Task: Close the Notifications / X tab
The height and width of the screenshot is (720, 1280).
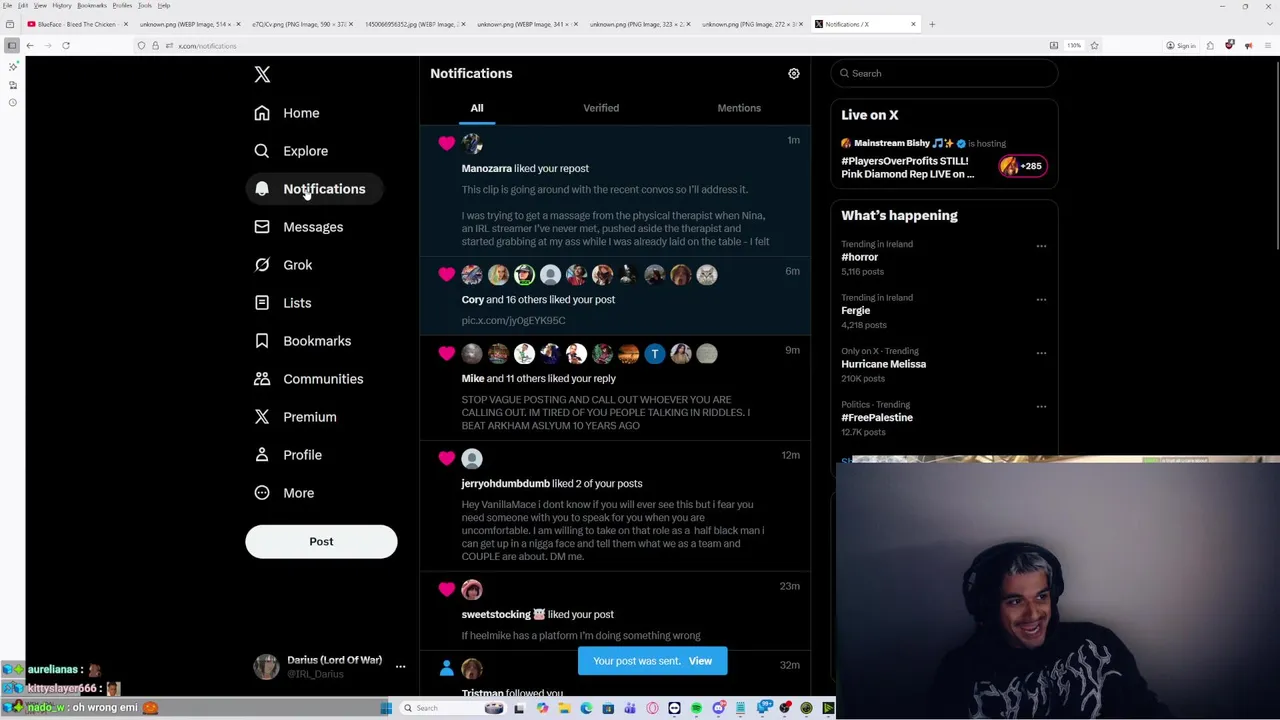Action: coord(913,24)
